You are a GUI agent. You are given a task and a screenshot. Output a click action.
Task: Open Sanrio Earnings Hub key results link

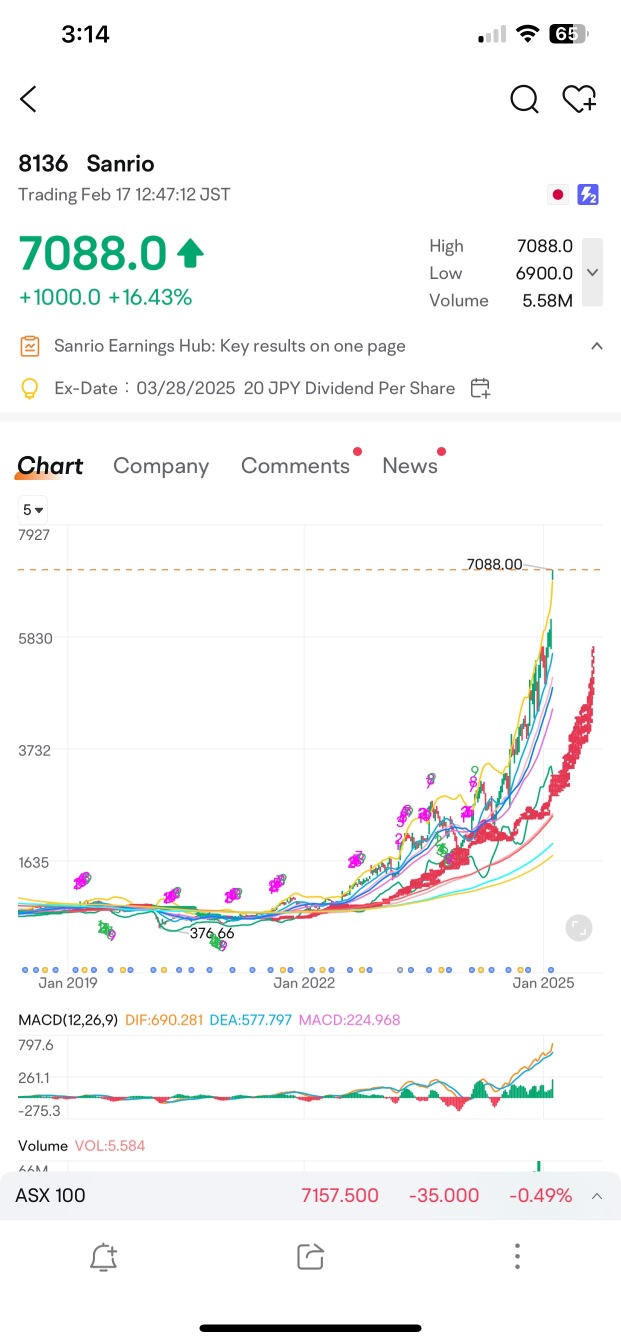[x=230, y=346]
